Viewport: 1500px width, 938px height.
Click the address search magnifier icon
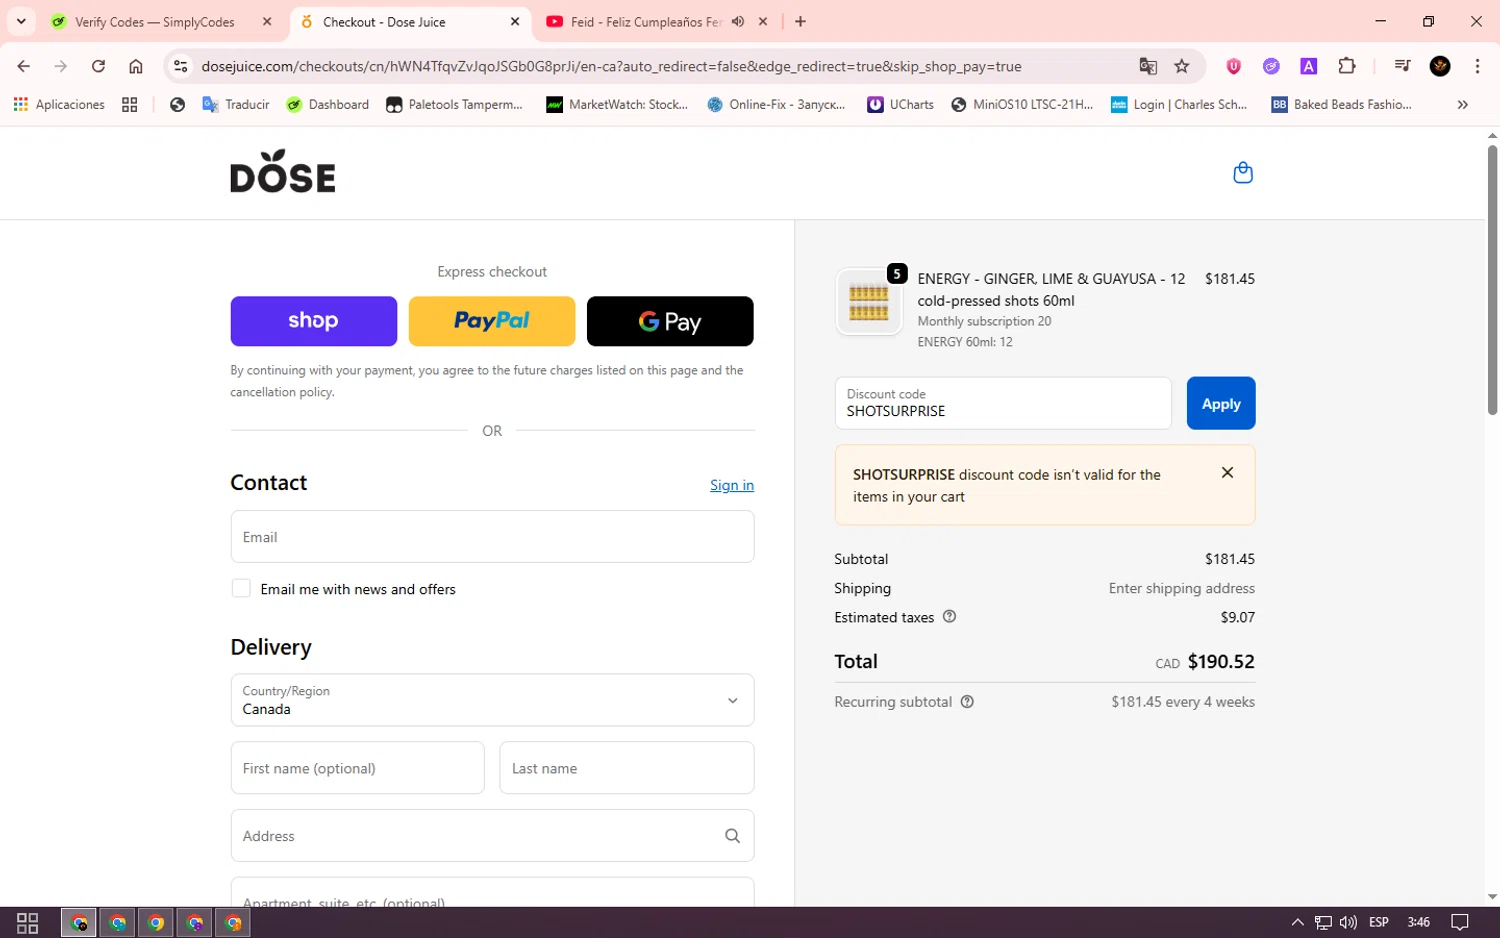(x=732, y=836)
